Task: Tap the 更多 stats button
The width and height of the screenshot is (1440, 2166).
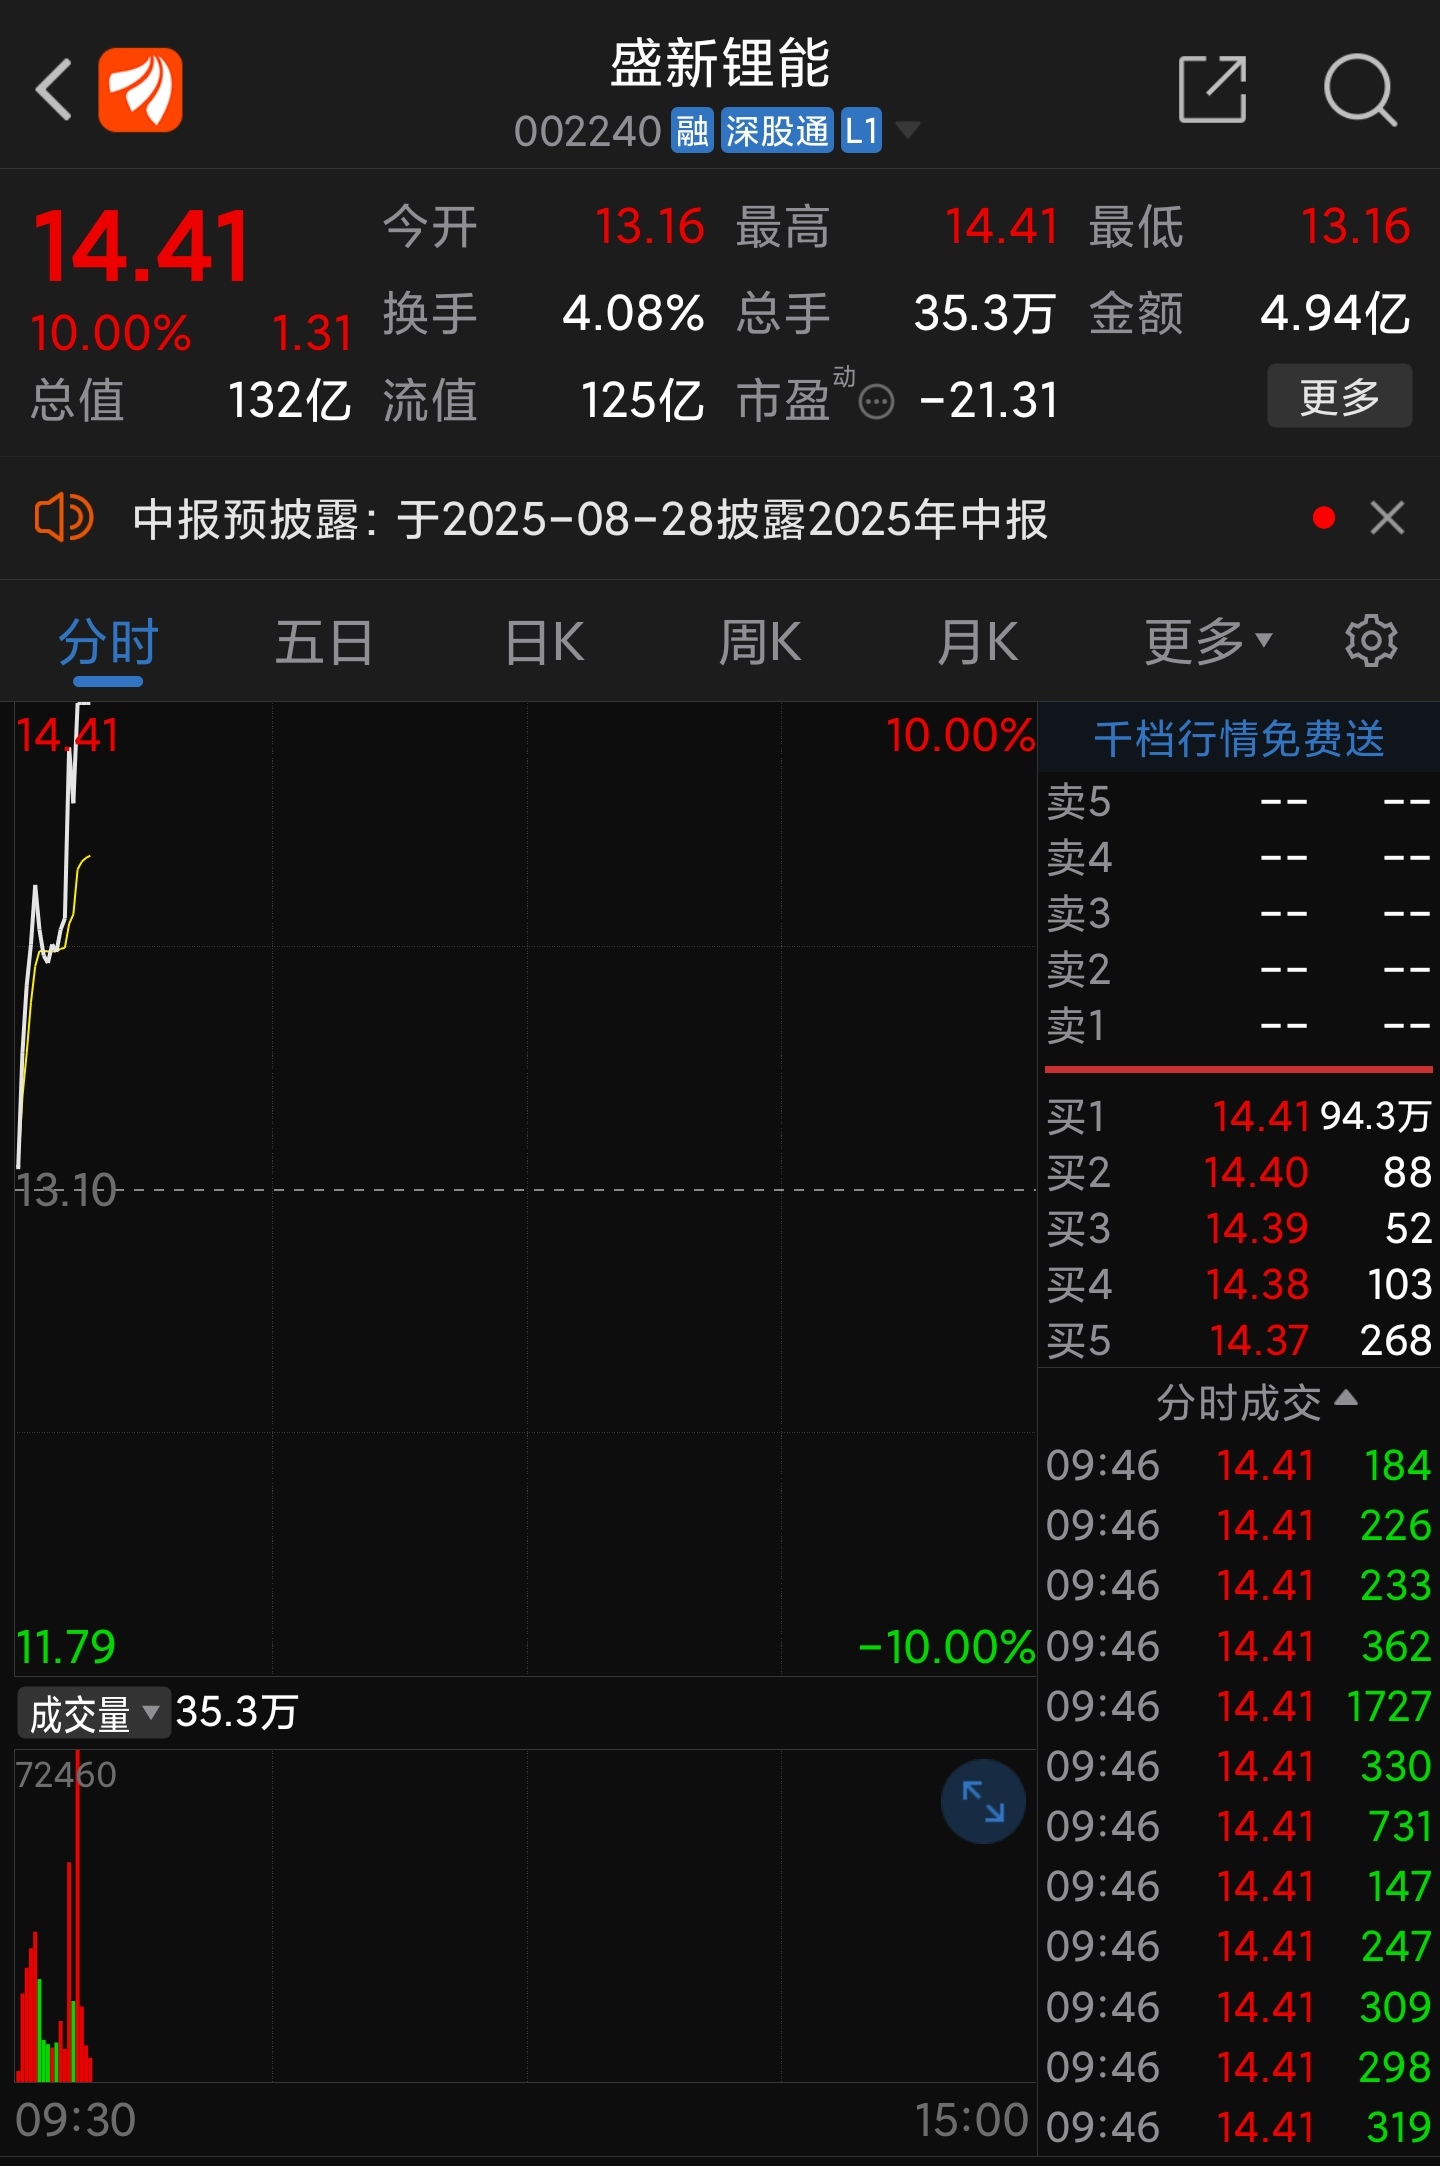Action: tap(1340, 396)
